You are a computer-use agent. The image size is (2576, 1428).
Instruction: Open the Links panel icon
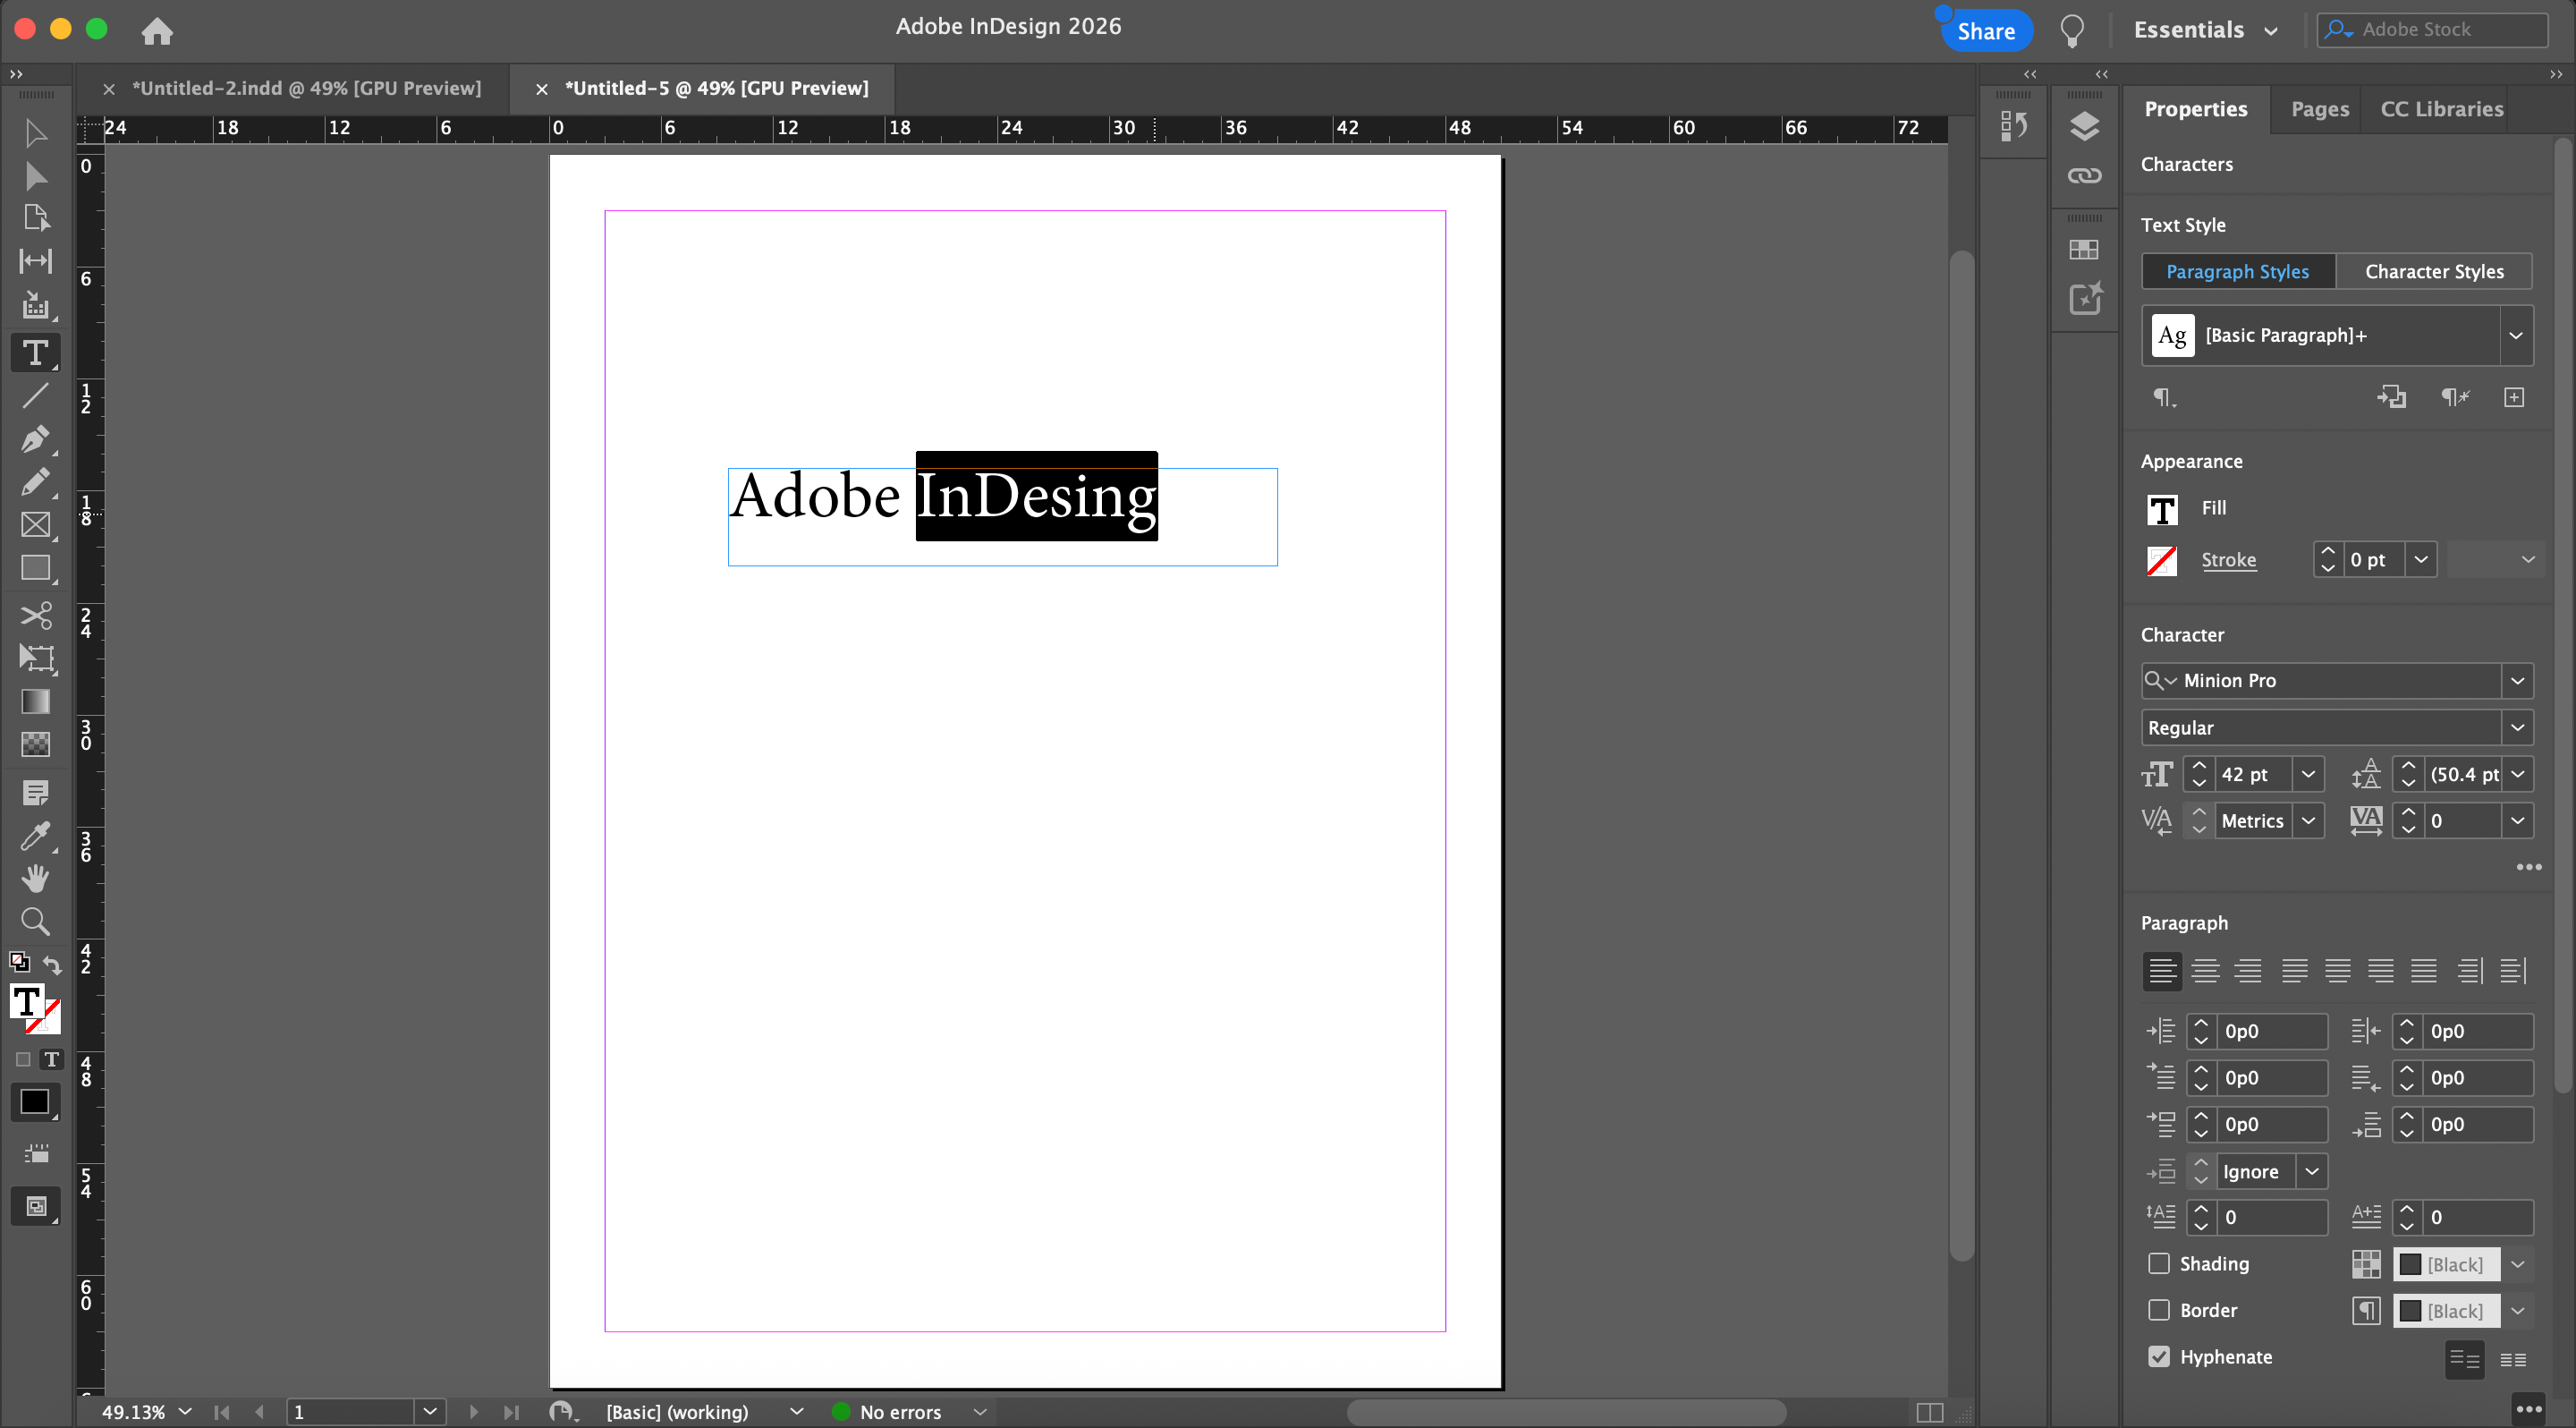(2084, 176)
